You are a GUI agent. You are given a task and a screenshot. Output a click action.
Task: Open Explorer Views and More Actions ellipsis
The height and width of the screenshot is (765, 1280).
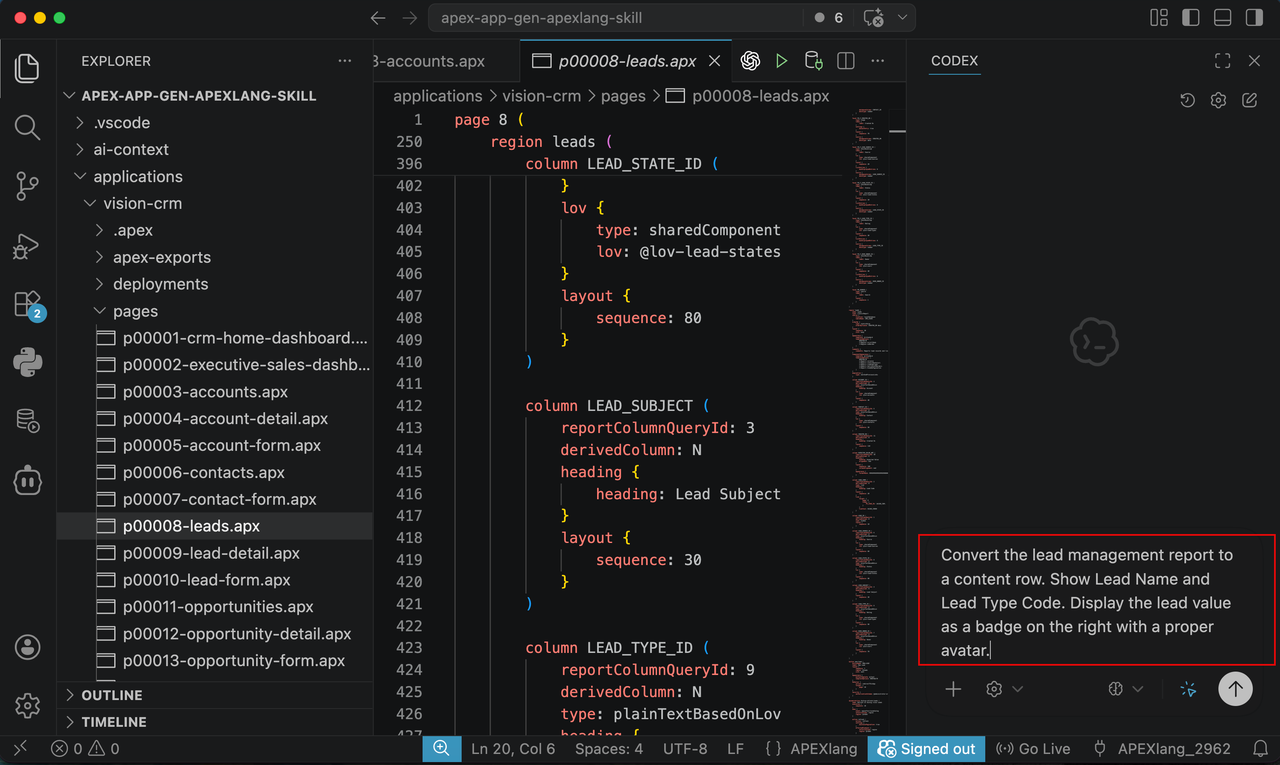click(x=345, y=61)
